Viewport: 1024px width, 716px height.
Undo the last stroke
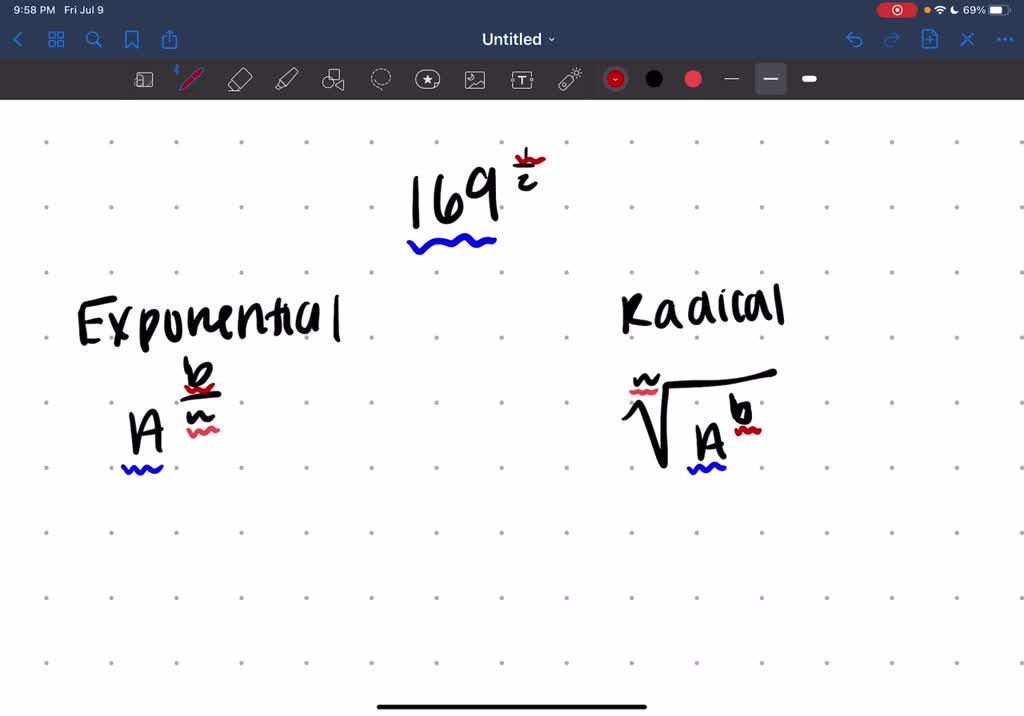[x=853, y=40]
